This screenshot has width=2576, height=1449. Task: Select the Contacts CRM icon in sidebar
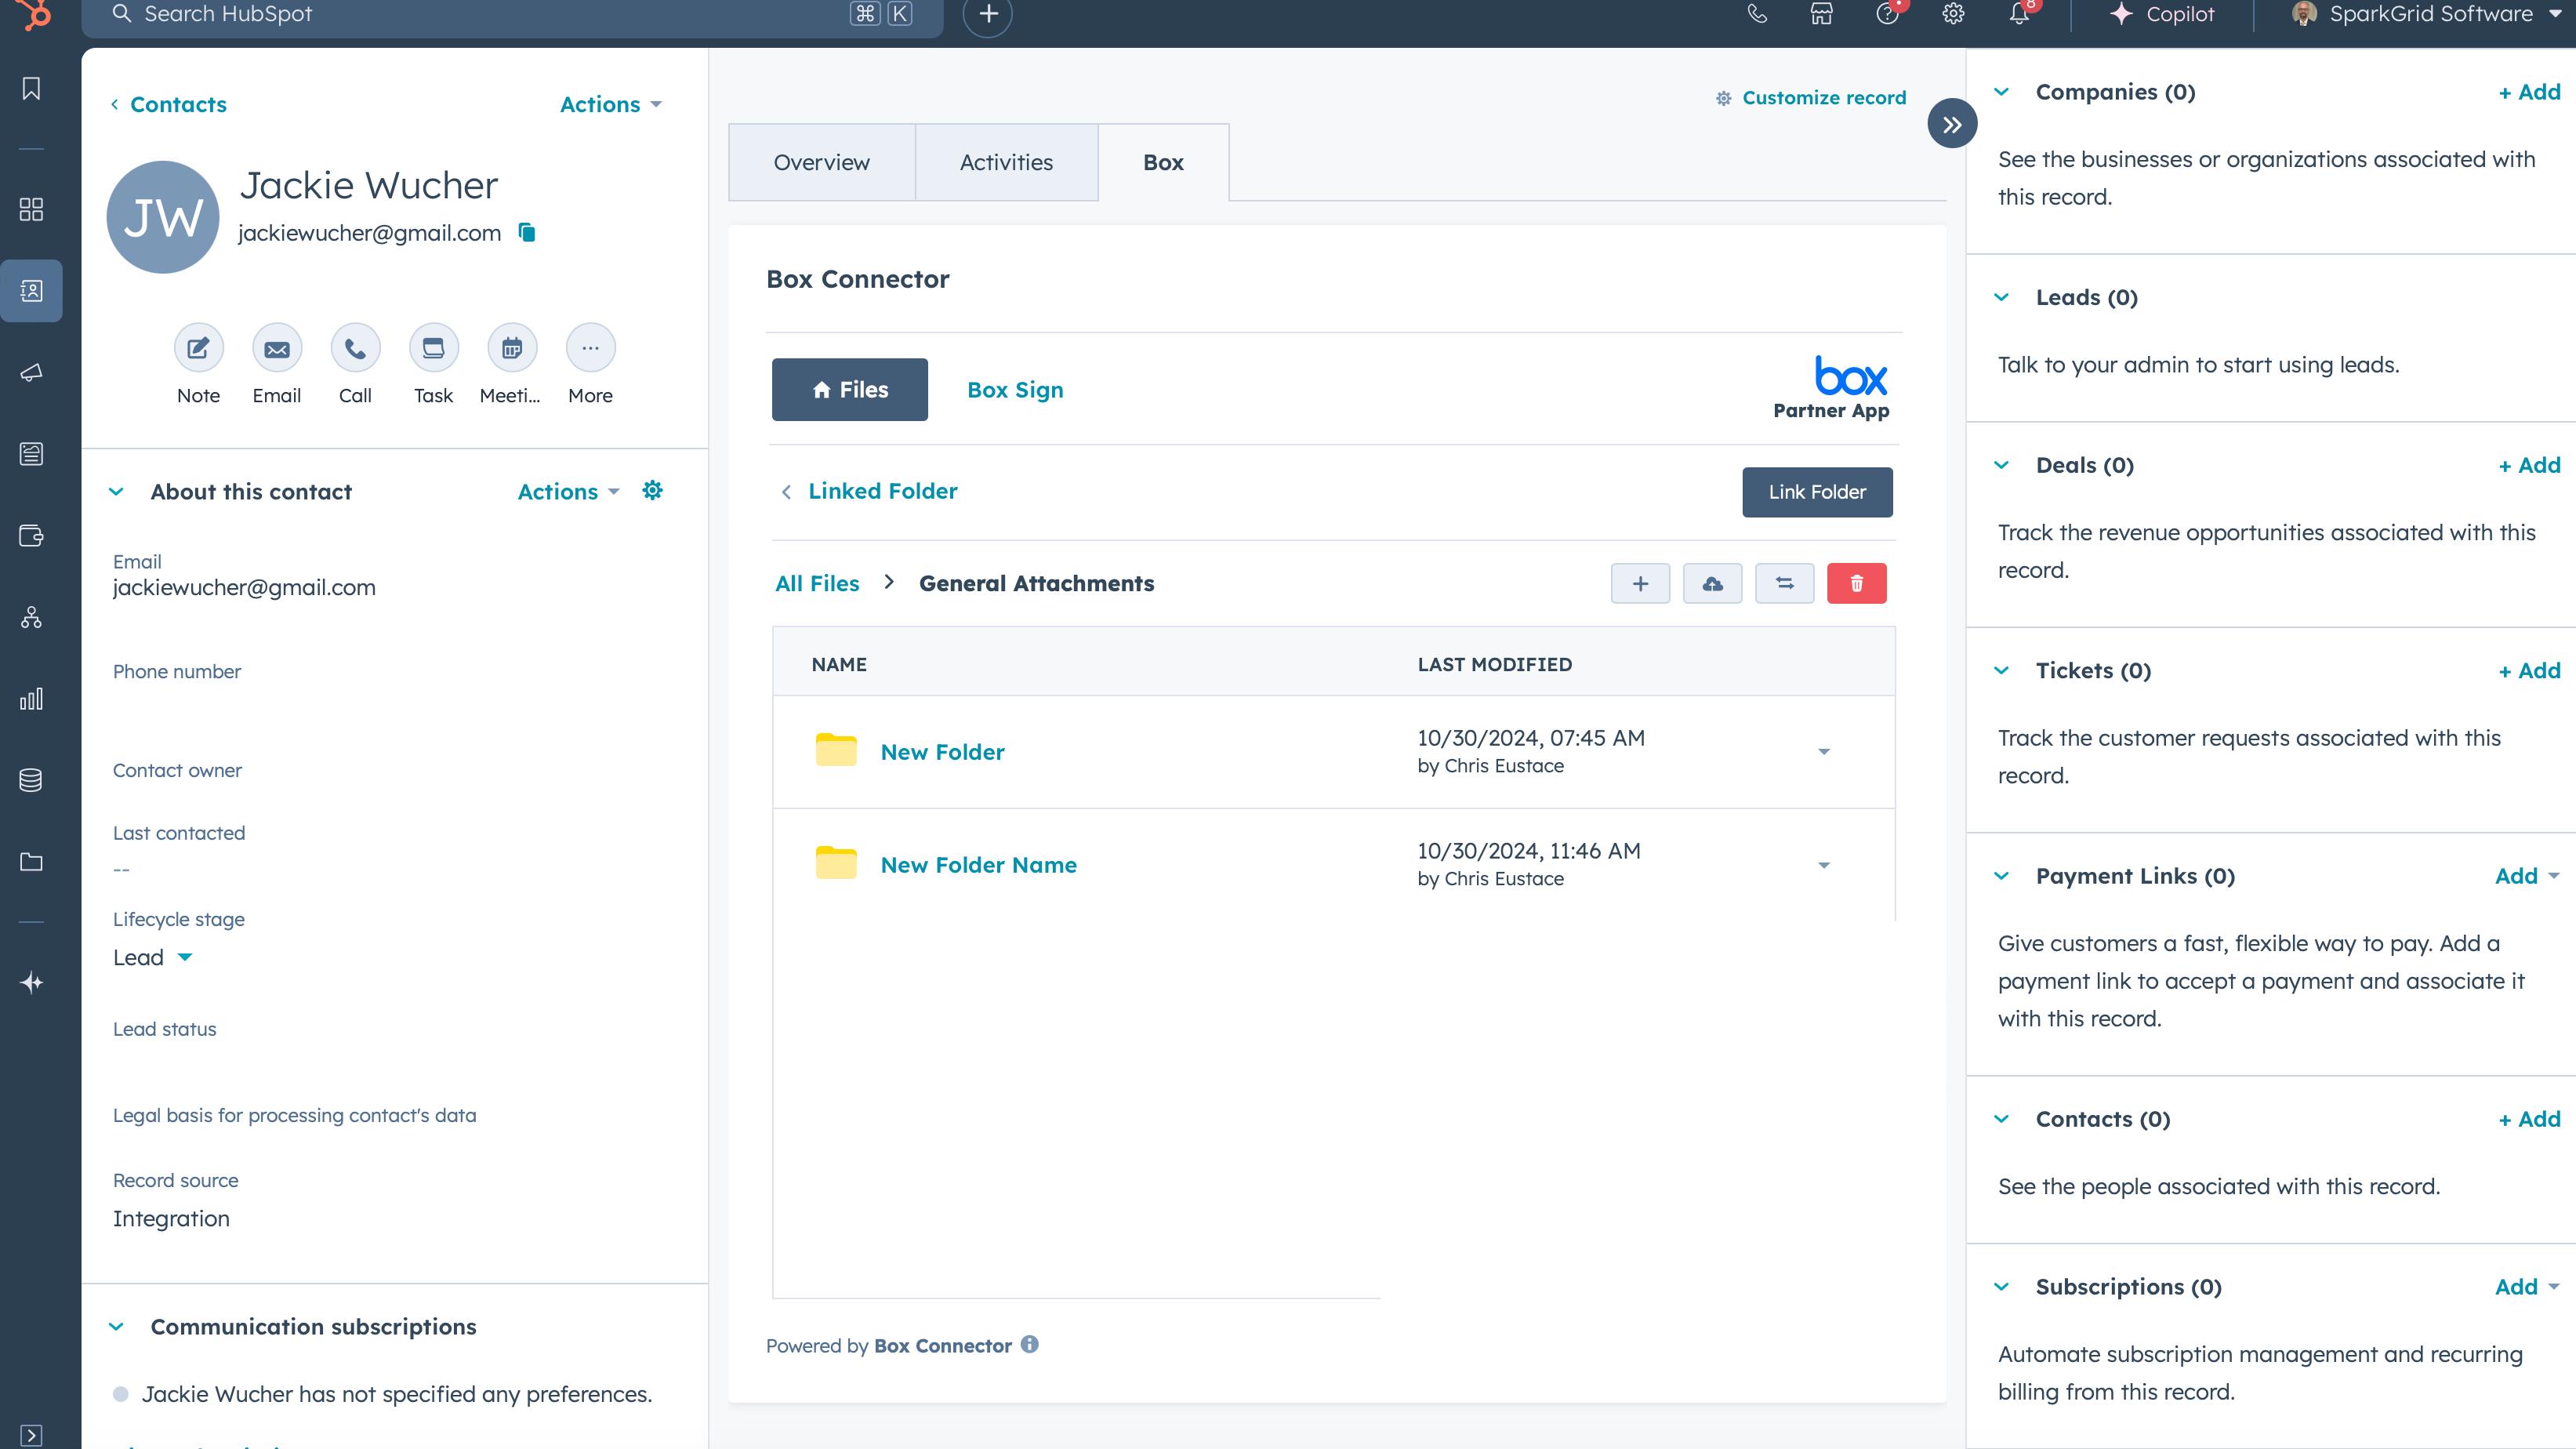(31, 291)
